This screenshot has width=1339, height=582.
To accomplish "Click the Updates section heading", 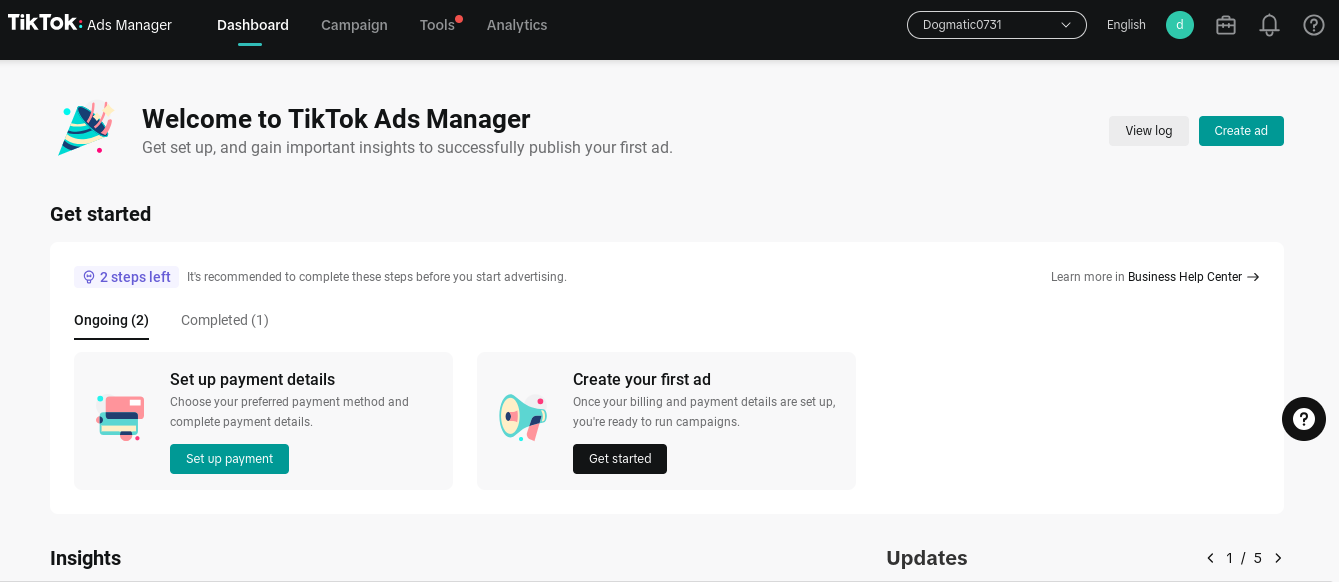I will point(927,558).
